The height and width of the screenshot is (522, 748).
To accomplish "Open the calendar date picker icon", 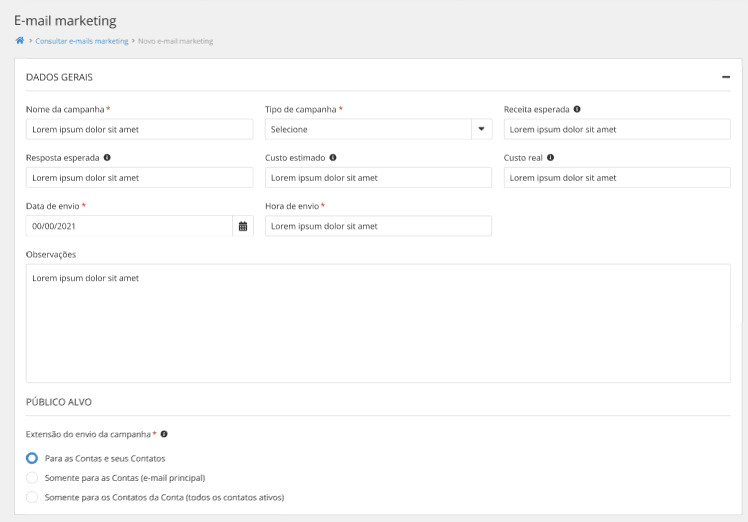I will tap(243, 226).
